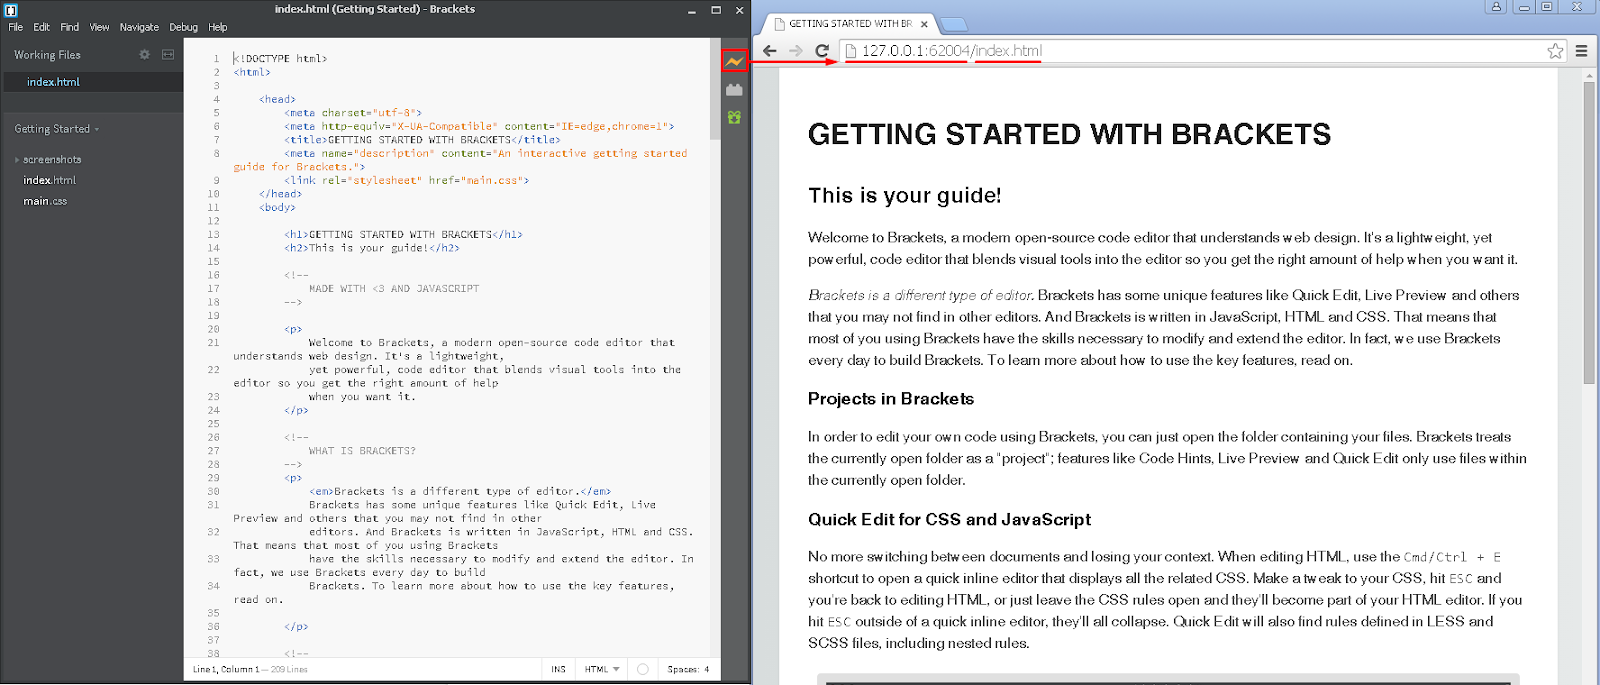
Task: Toggle INS insert mode in status bar
Action: [558, 669]
